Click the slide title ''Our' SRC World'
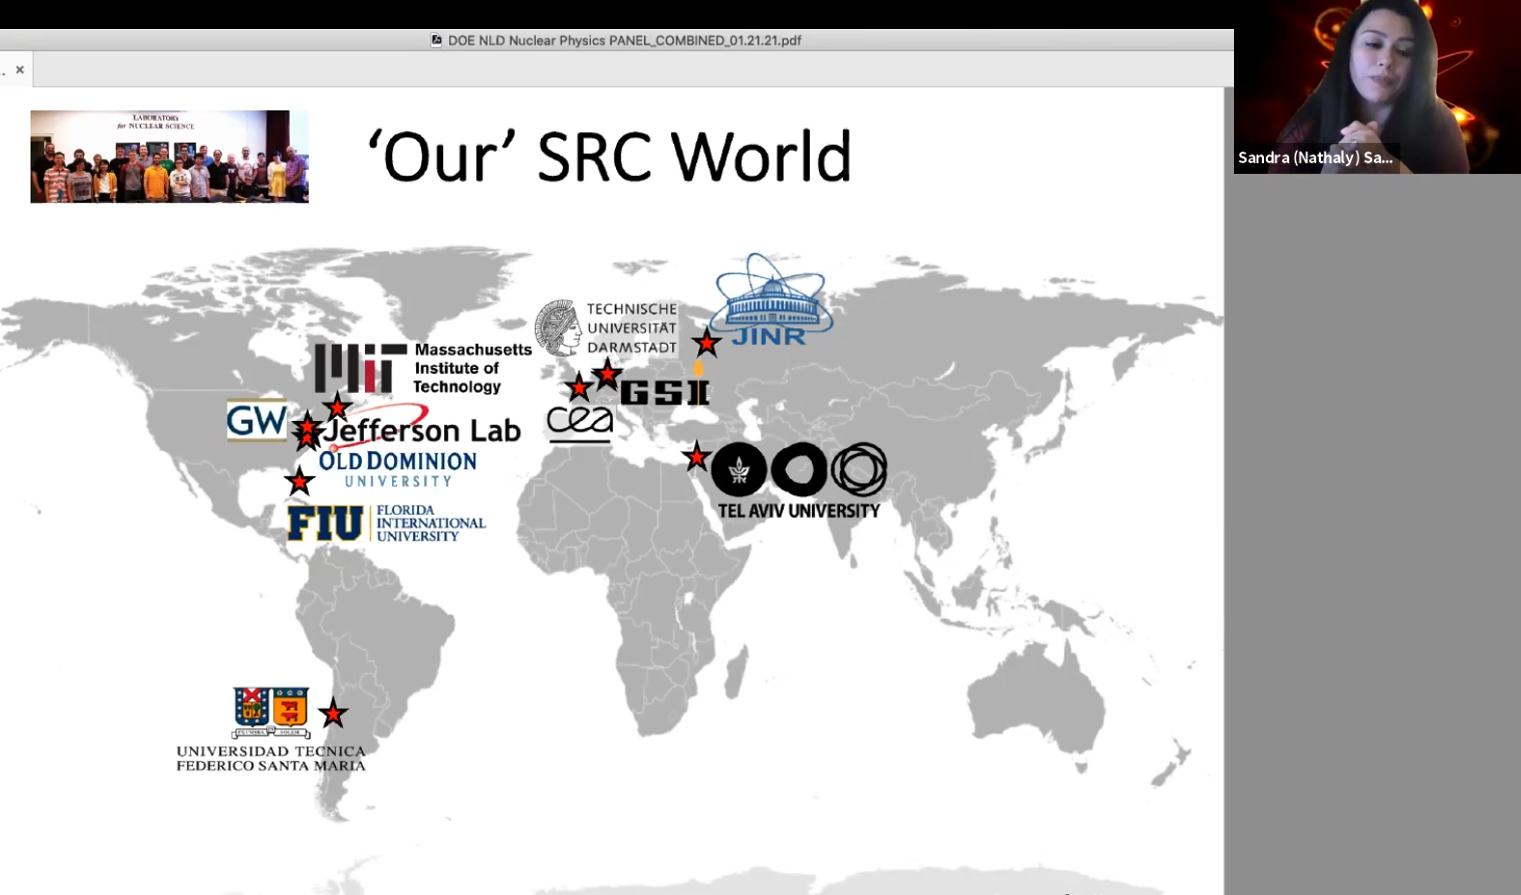 pos(609,156)
